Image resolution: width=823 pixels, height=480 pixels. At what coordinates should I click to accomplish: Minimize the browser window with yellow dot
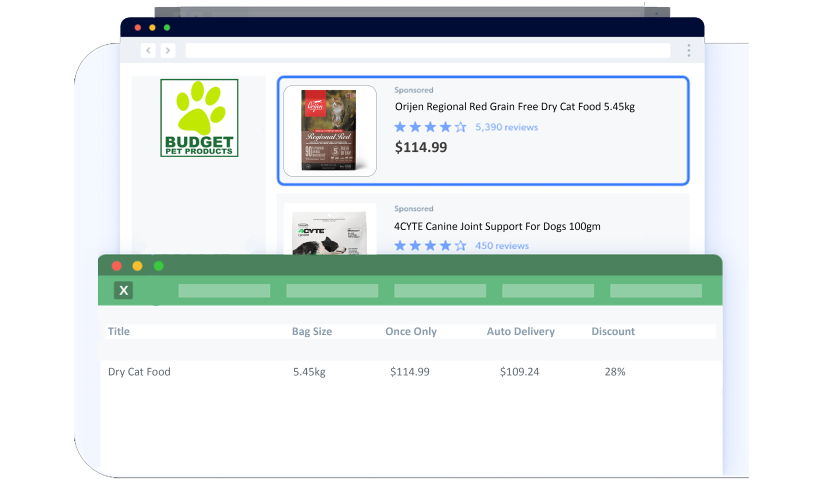coord(152,27)
